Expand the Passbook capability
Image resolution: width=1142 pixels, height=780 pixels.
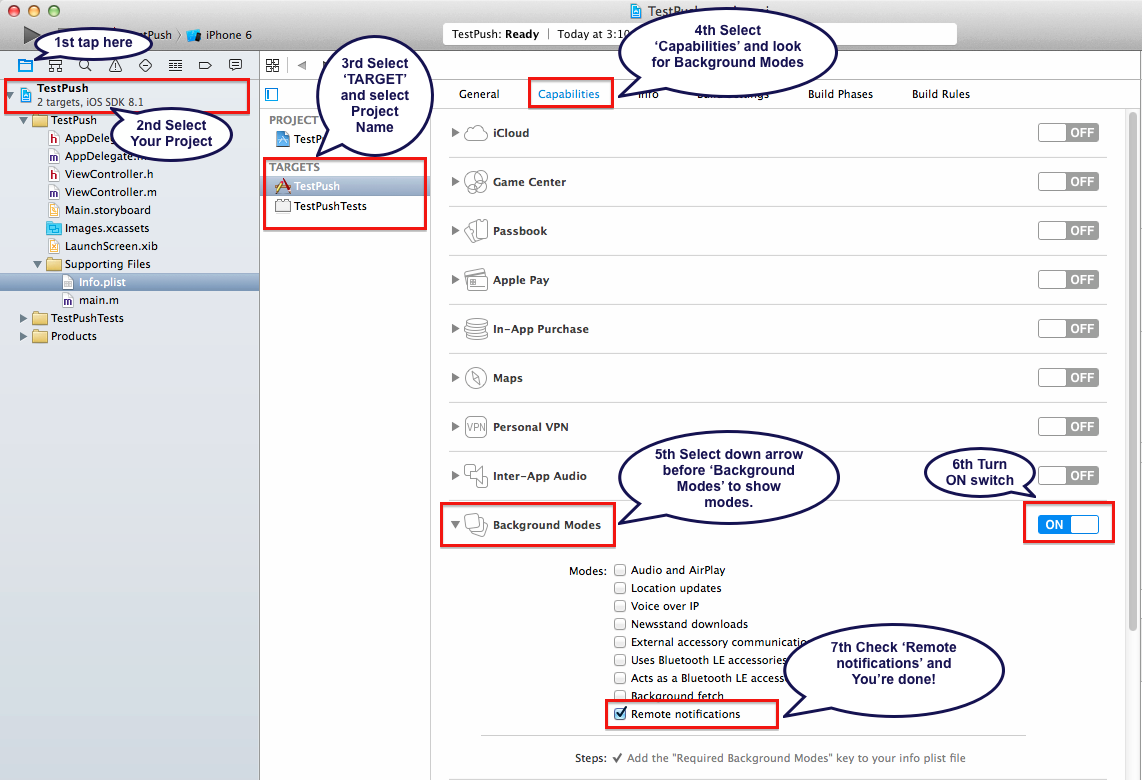[x=455, y=231]
